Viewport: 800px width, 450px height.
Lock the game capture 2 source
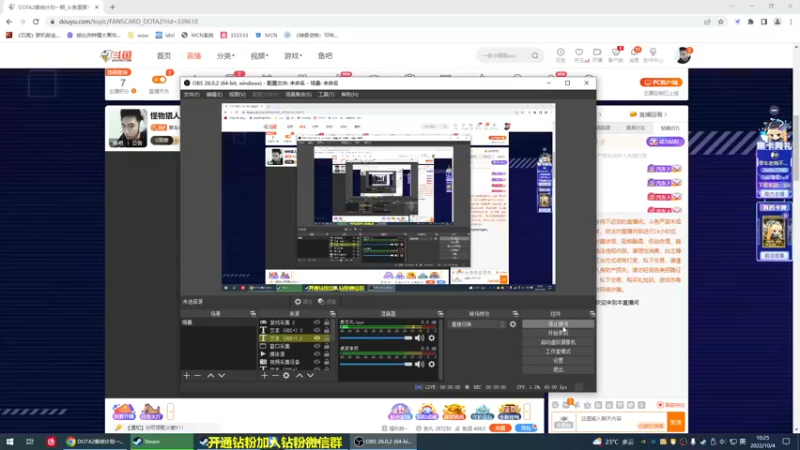click(x=327, y=322)
